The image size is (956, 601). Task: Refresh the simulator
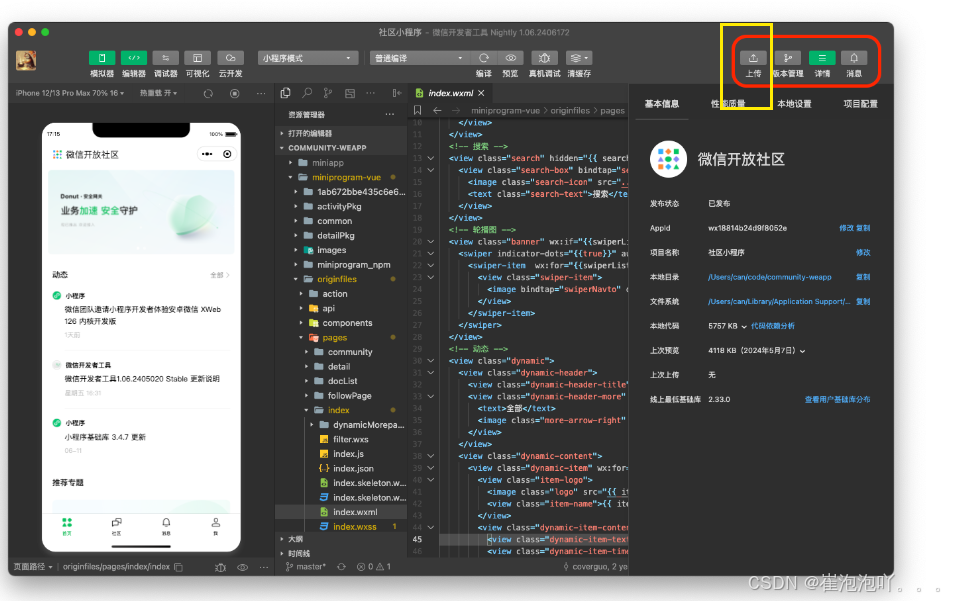[209, 93]
